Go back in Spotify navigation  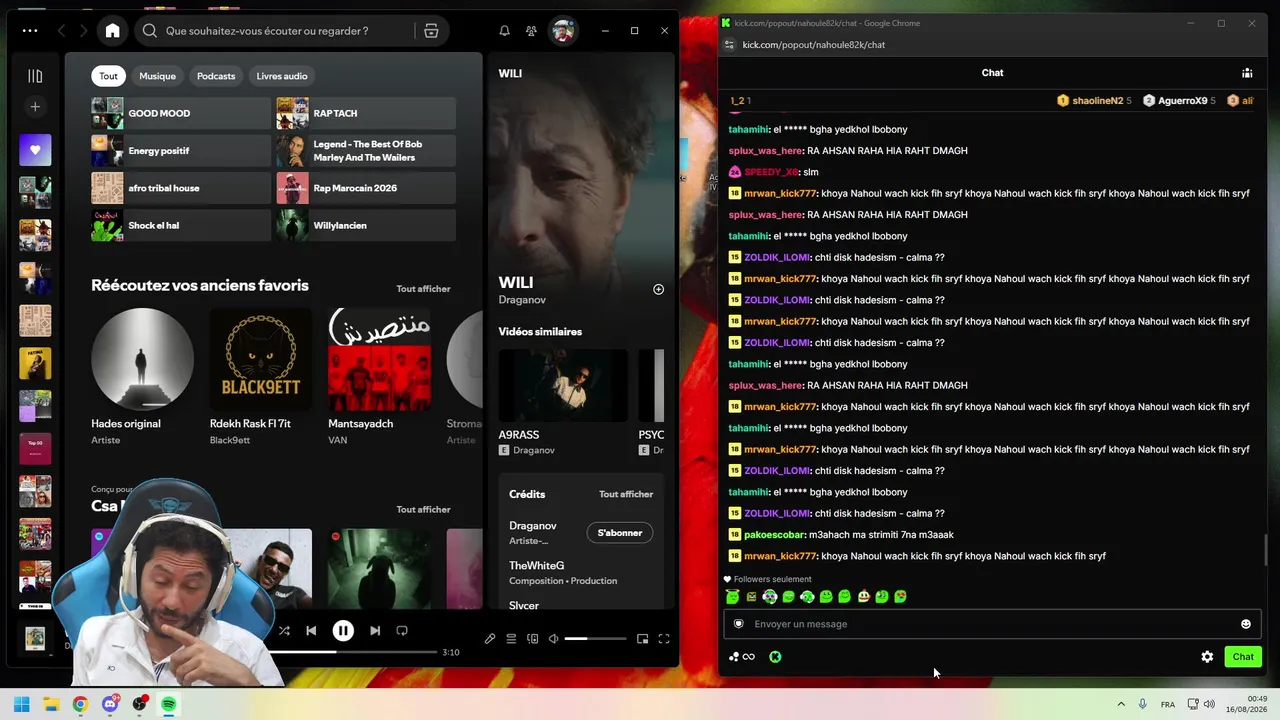coord(62,31)
